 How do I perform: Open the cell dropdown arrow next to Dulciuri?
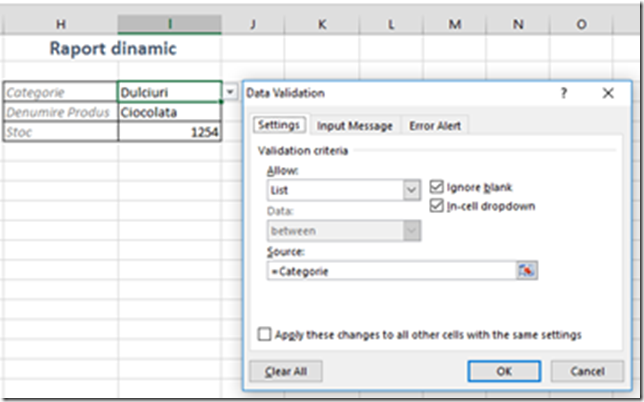231,92
